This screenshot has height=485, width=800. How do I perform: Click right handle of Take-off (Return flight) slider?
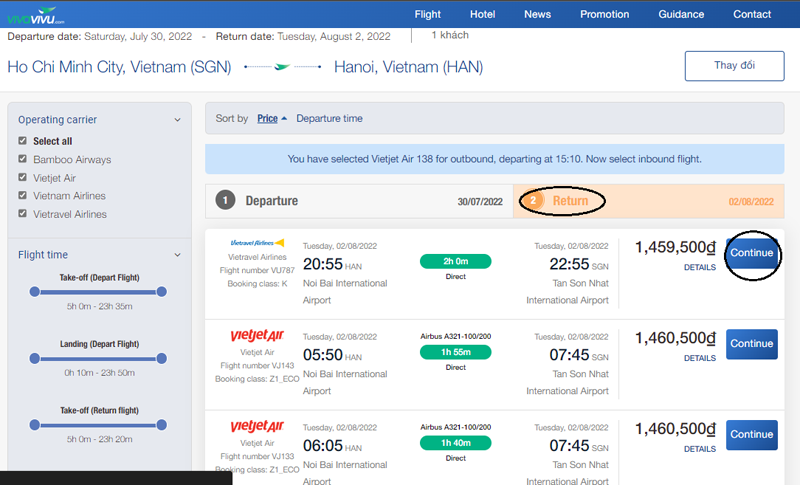162,425
